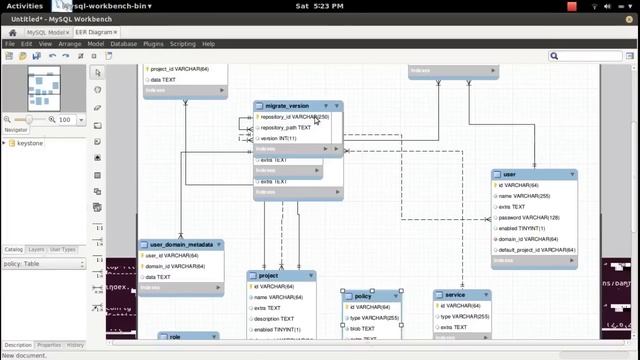Select the eraser tool
Screen dimensions: 640x360
[98, 108]
